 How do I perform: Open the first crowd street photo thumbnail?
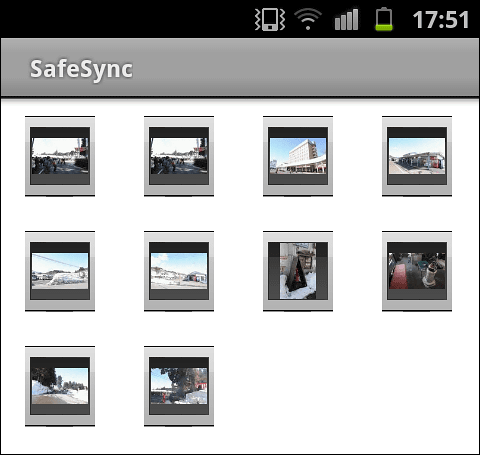60,156
